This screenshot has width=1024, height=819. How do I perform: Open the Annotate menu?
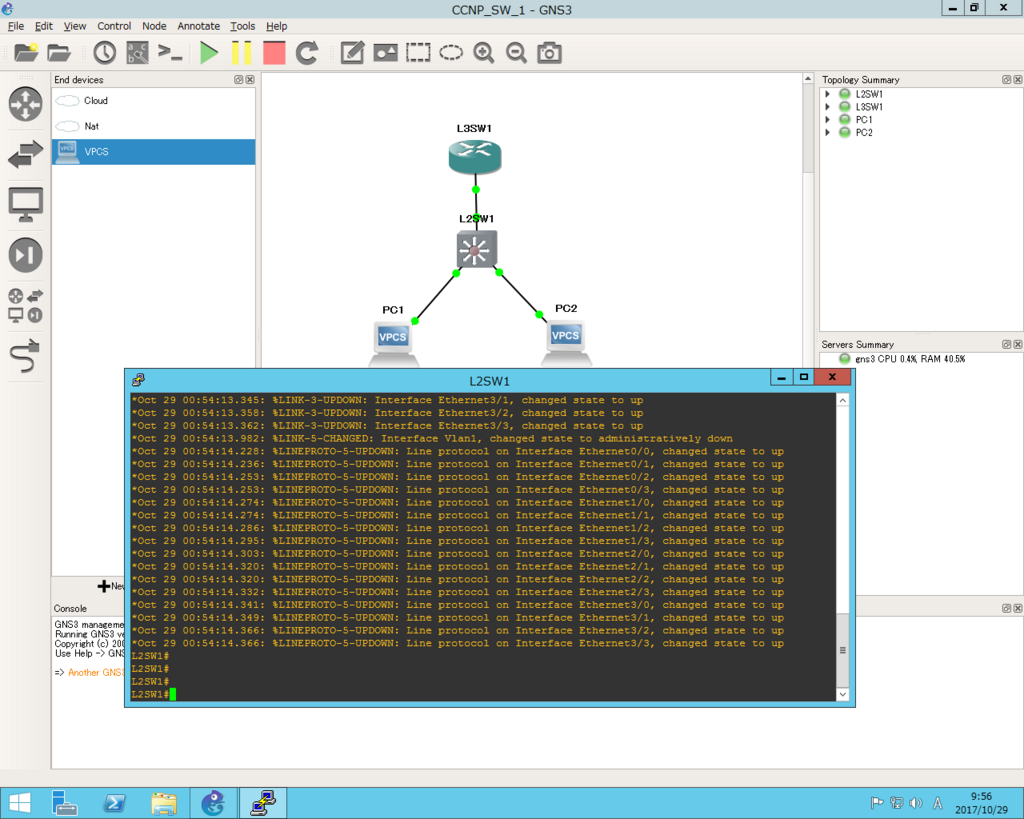click(199, 26)
